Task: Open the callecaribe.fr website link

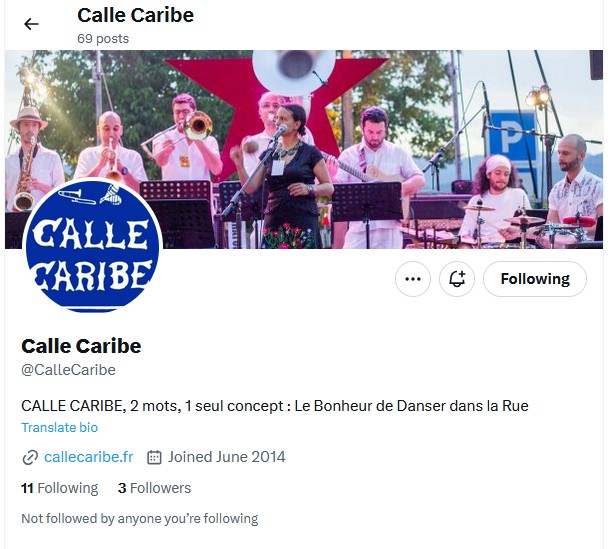Action: [88, 457]
